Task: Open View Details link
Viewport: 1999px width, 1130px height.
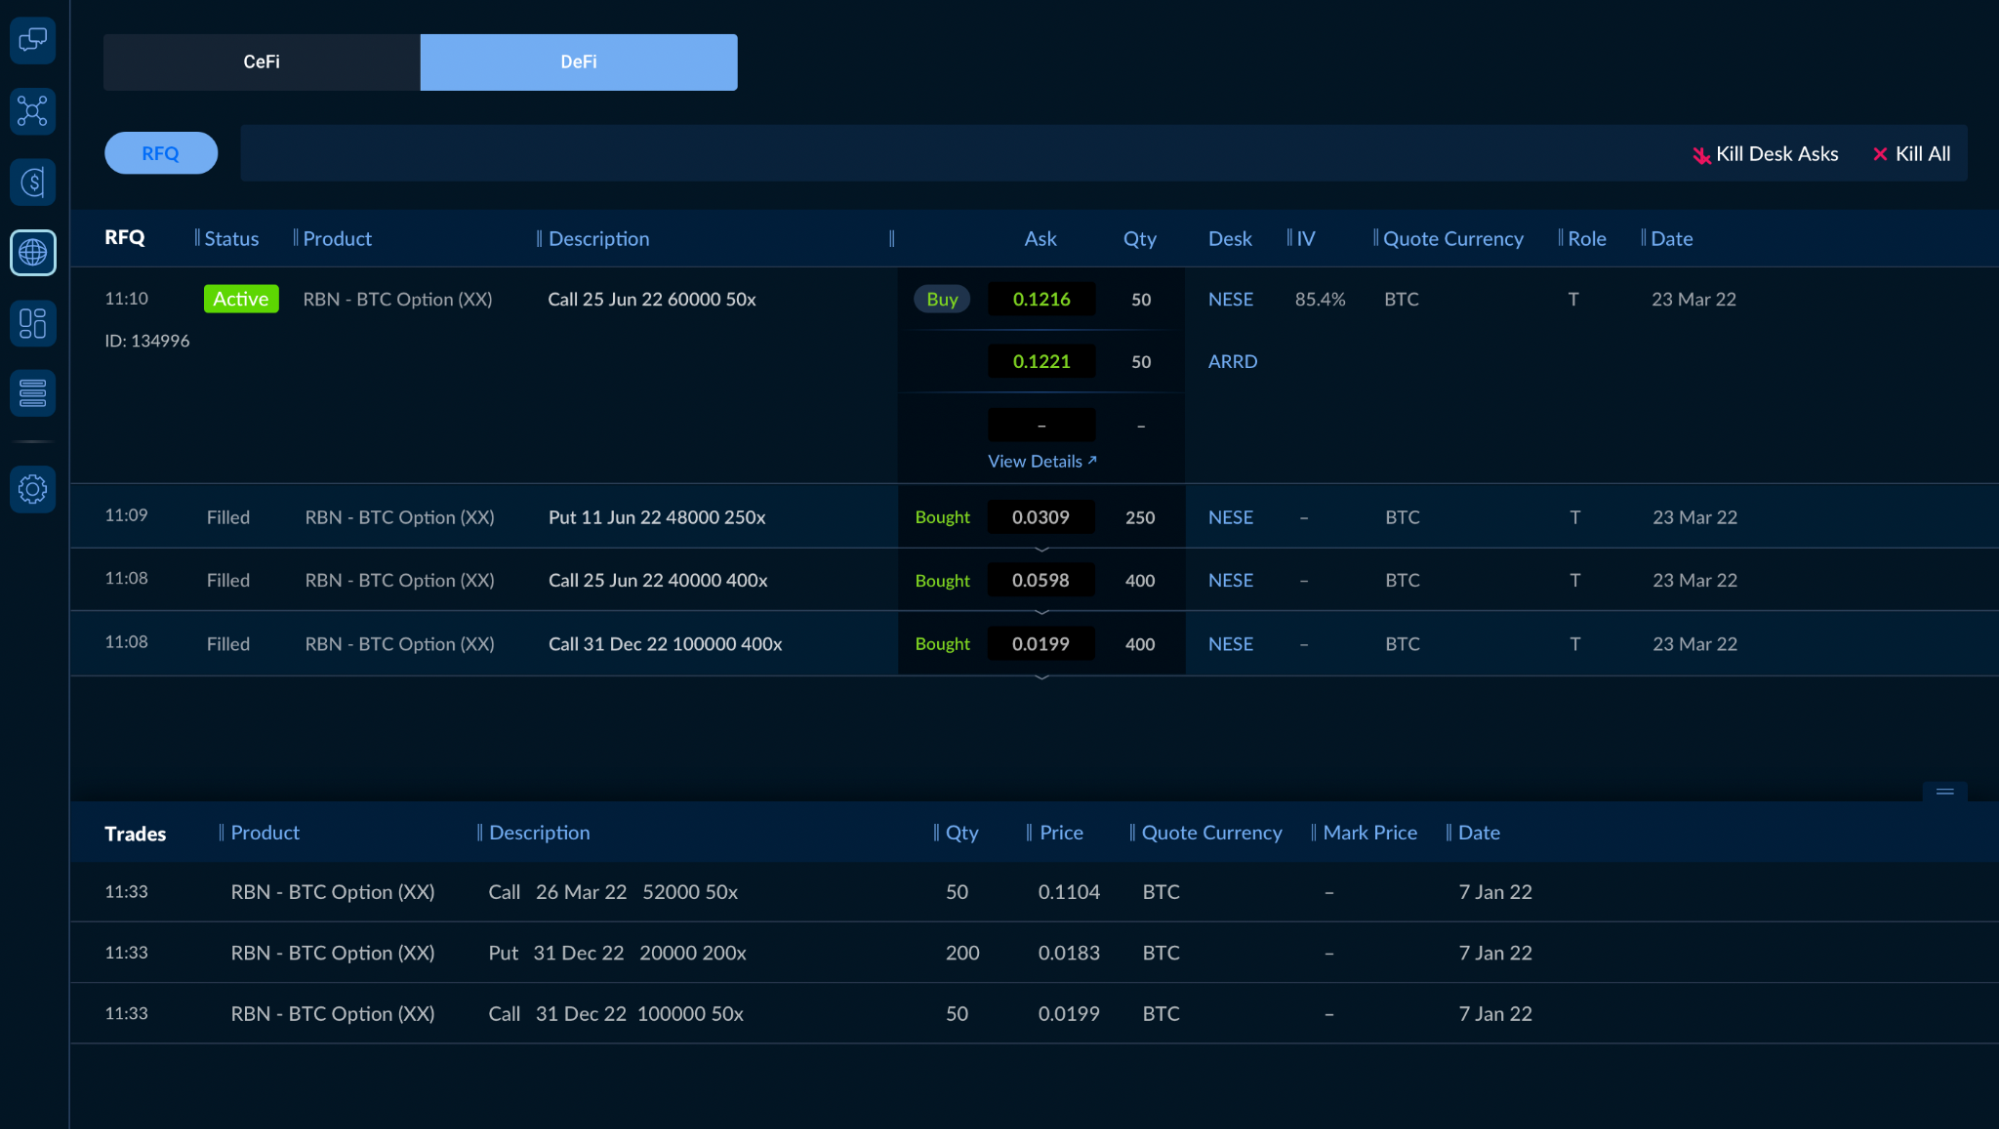Action: (1041, 461)
